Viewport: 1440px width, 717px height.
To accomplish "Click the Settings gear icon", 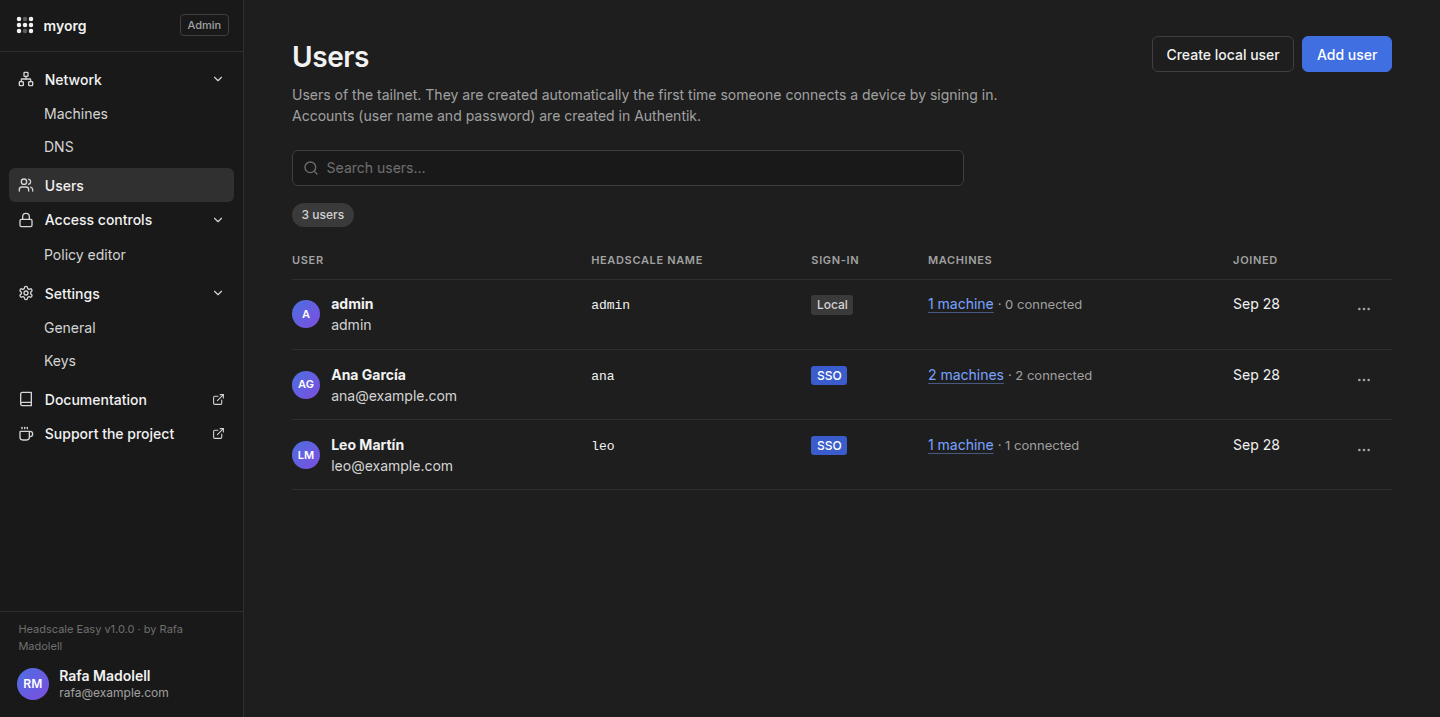I will coord(26,294).
